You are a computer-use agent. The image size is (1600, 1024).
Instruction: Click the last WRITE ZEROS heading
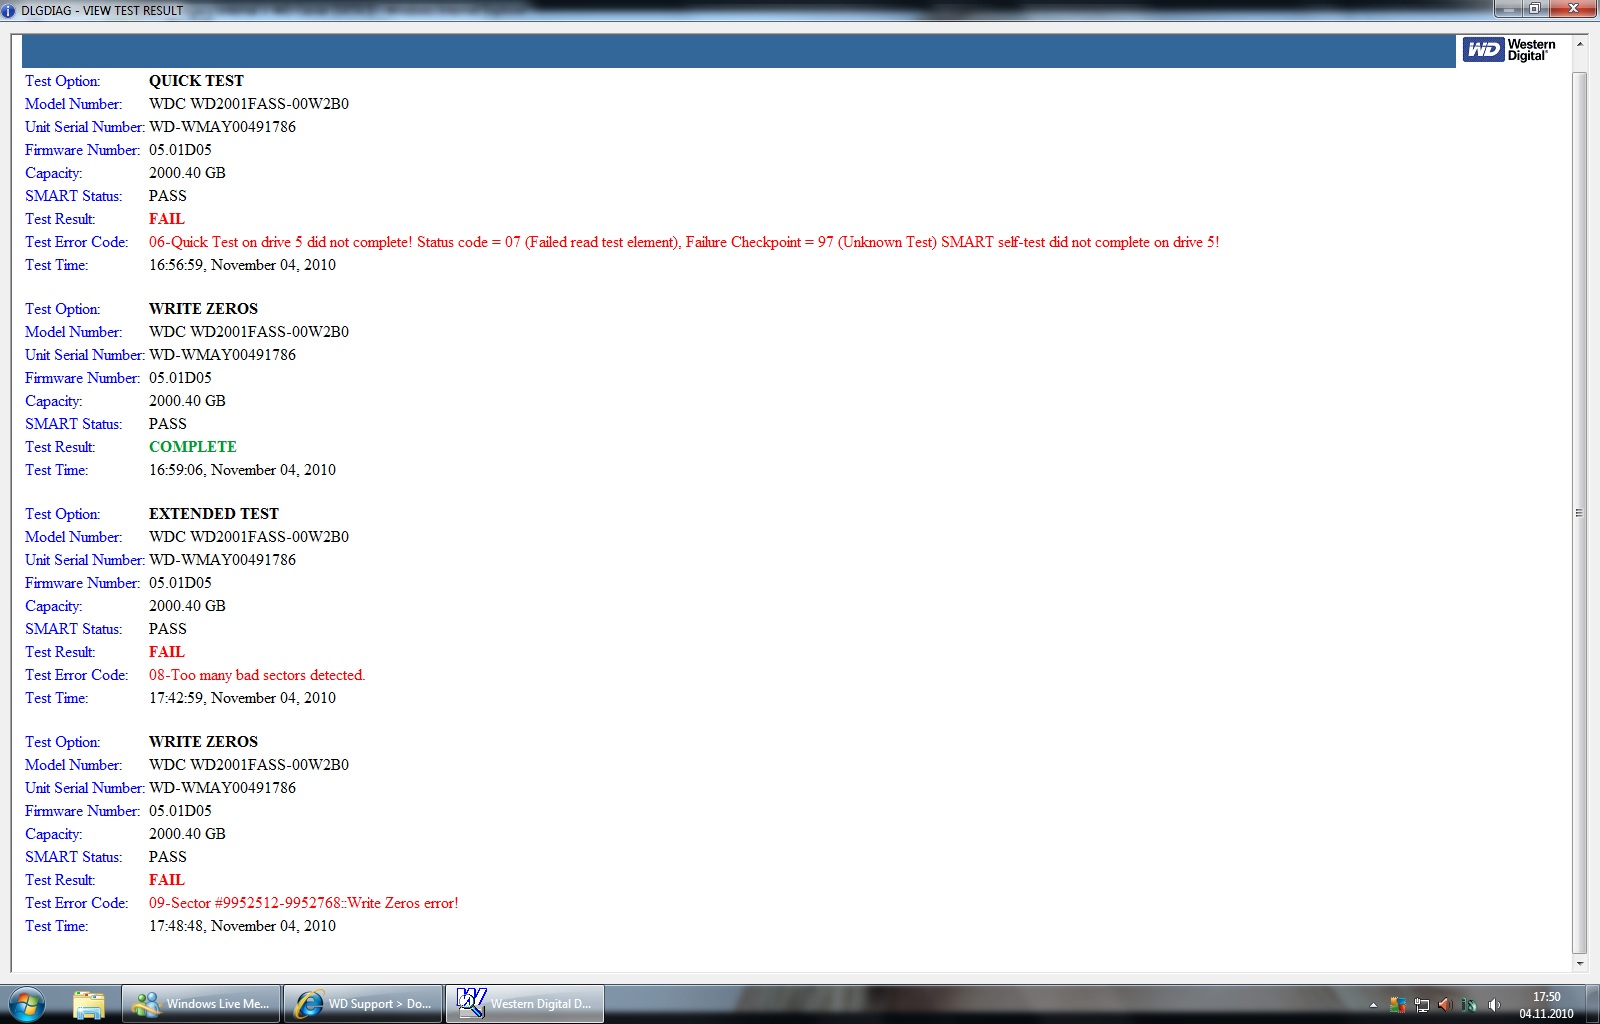[203, 742]
